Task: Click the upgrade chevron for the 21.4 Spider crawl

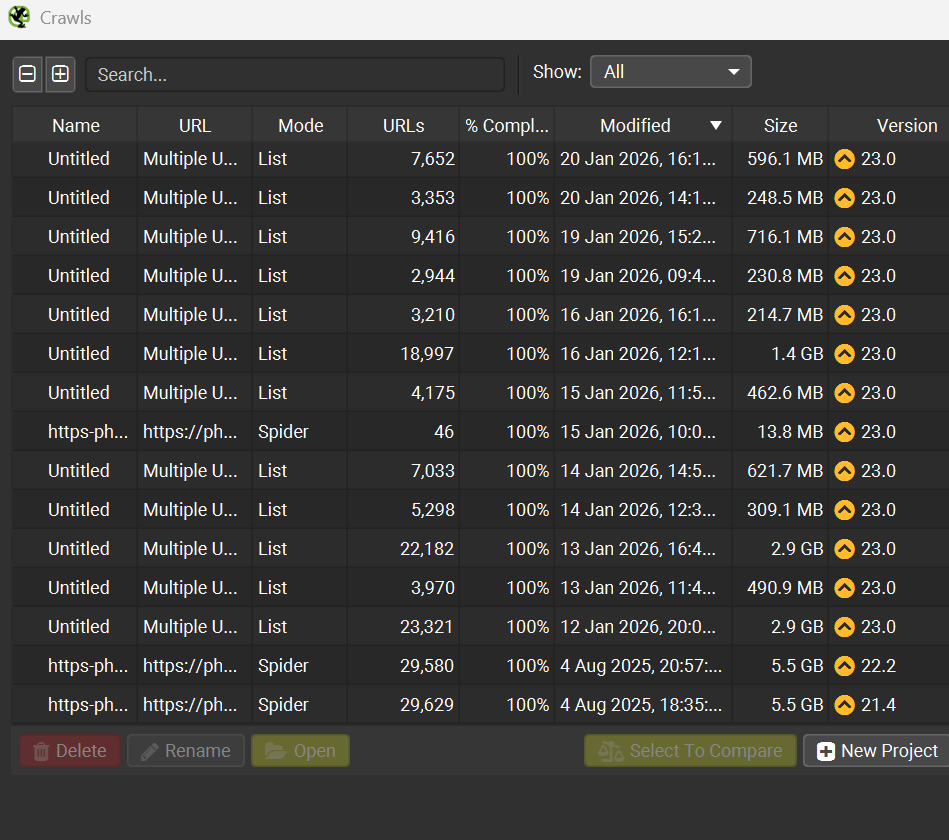Action: (x=845, y=704)
